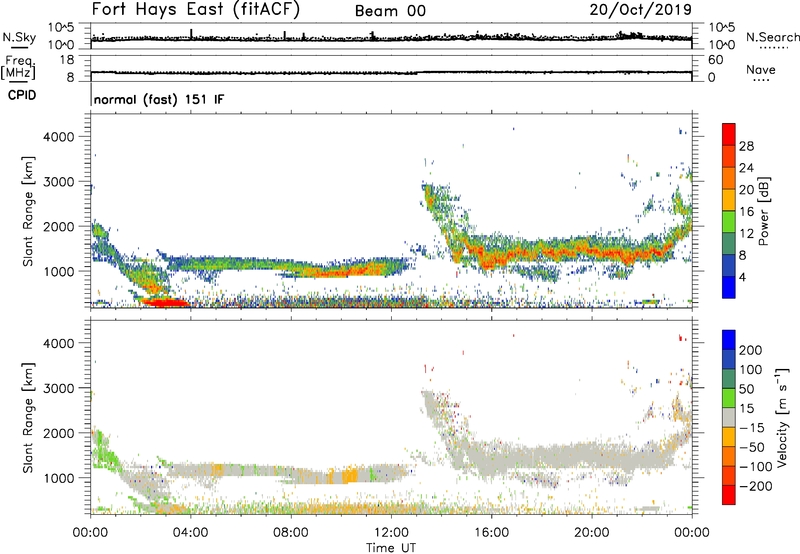Click the plot title "Fort Hays East (fitACF)"
Viewport: 800px width, 554px height.
coord(196,10)
